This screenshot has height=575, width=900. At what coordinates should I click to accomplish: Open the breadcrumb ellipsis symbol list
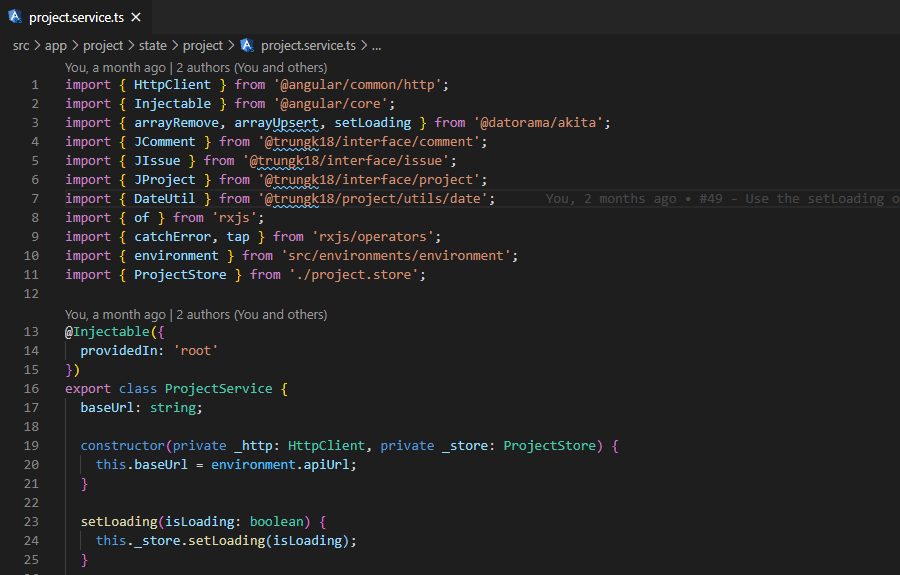(377, 45)
